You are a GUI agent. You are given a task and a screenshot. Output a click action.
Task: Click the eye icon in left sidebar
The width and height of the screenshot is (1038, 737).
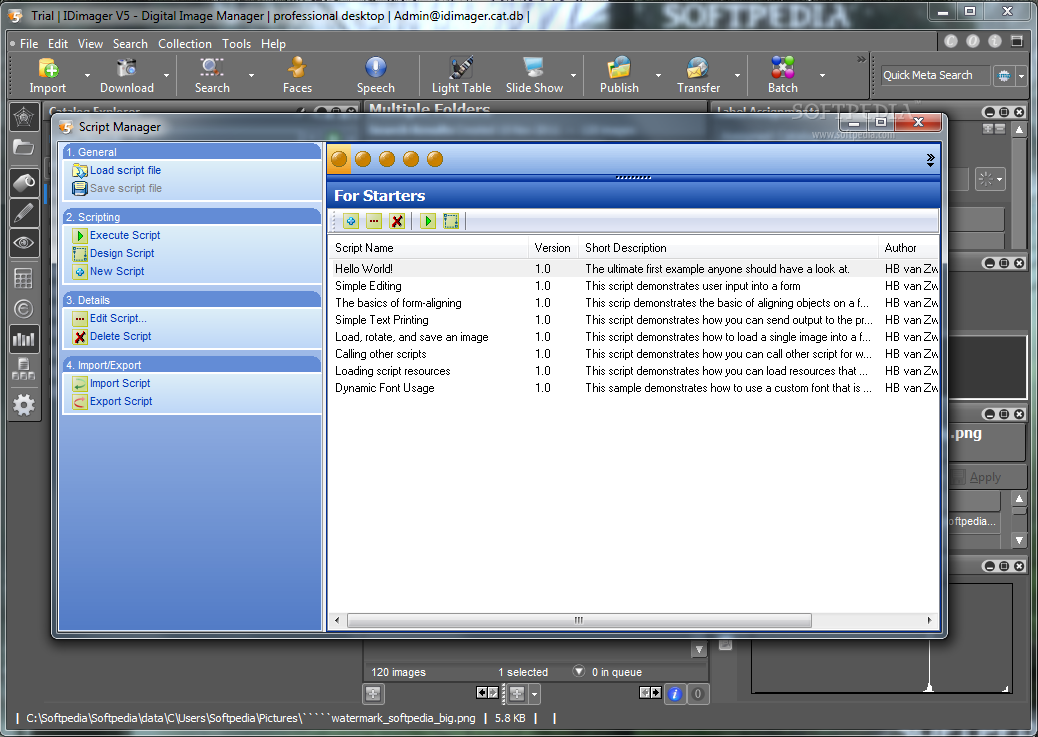(x=24, y=243)
